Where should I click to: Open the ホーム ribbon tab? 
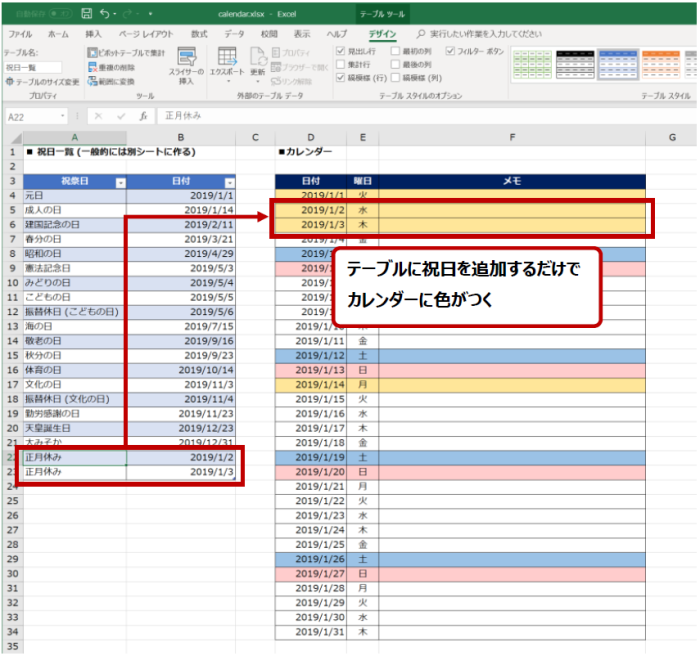(58, 33)
